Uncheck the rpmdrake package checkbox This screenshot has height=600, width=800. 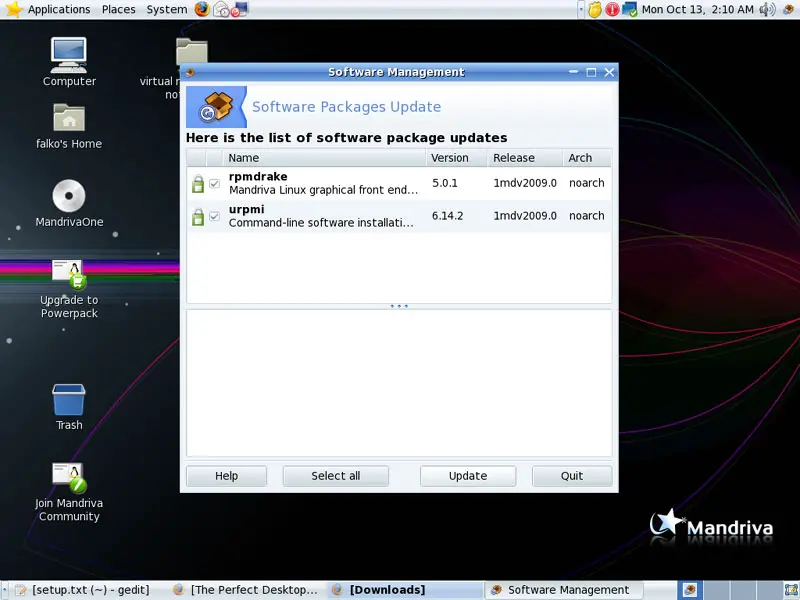pos(215,184)
